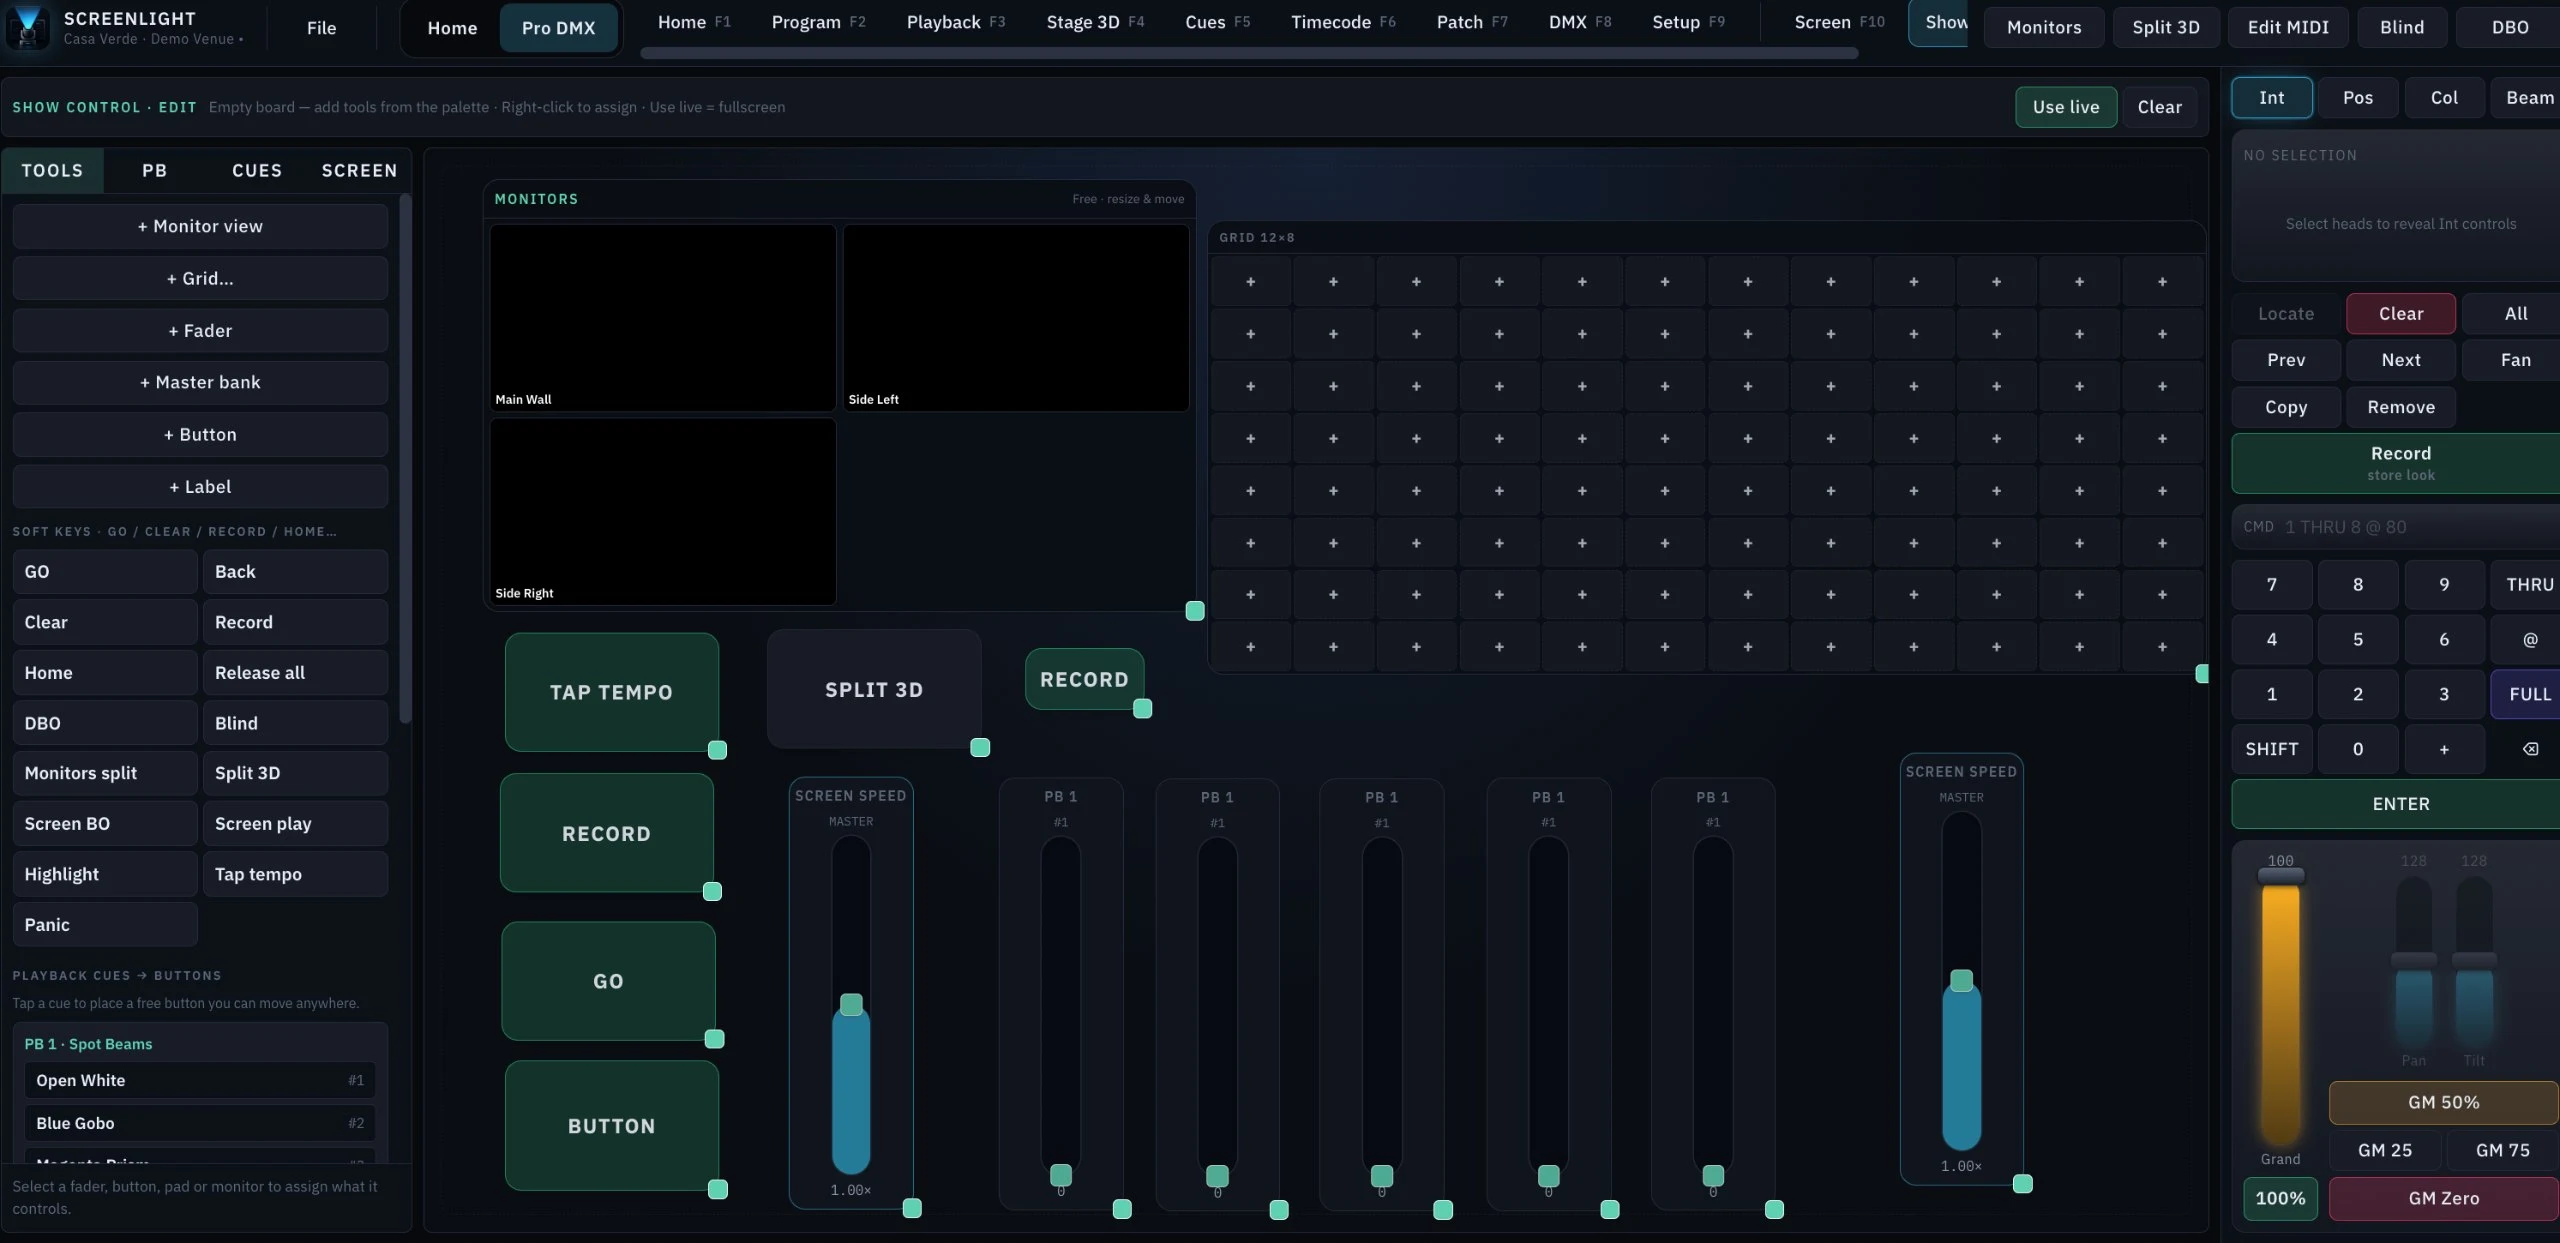Select the Col attribute tab
Screen dimensions: 2560x1243
(x=2444, y=98)
